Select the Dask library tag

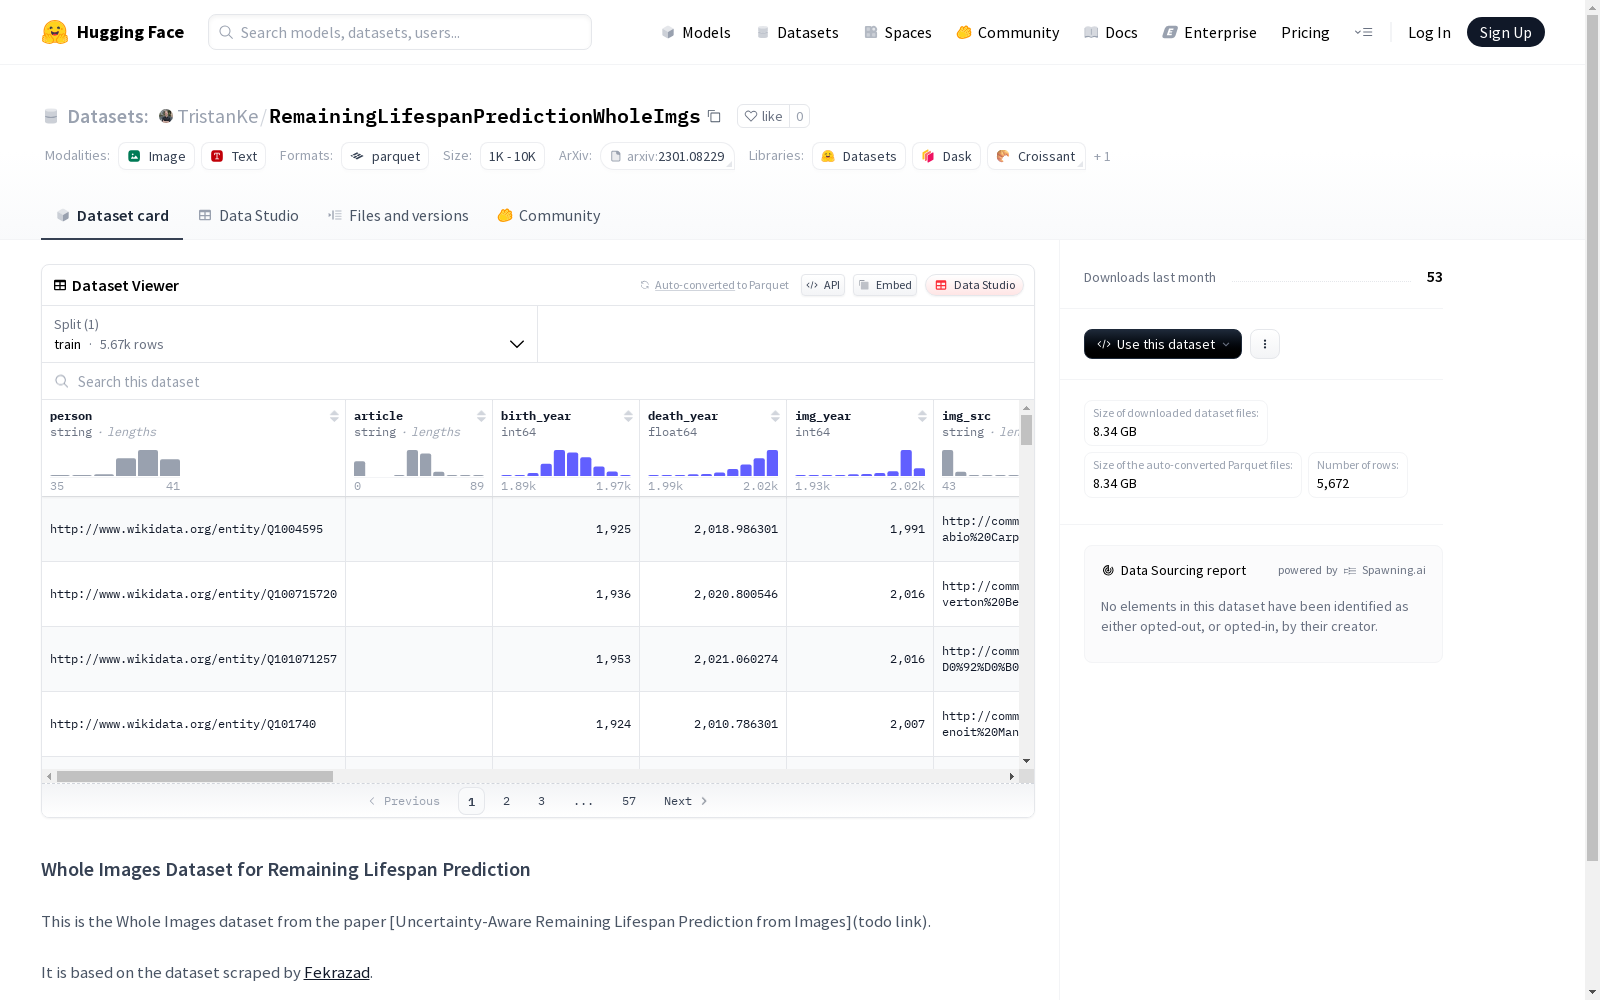946,156
